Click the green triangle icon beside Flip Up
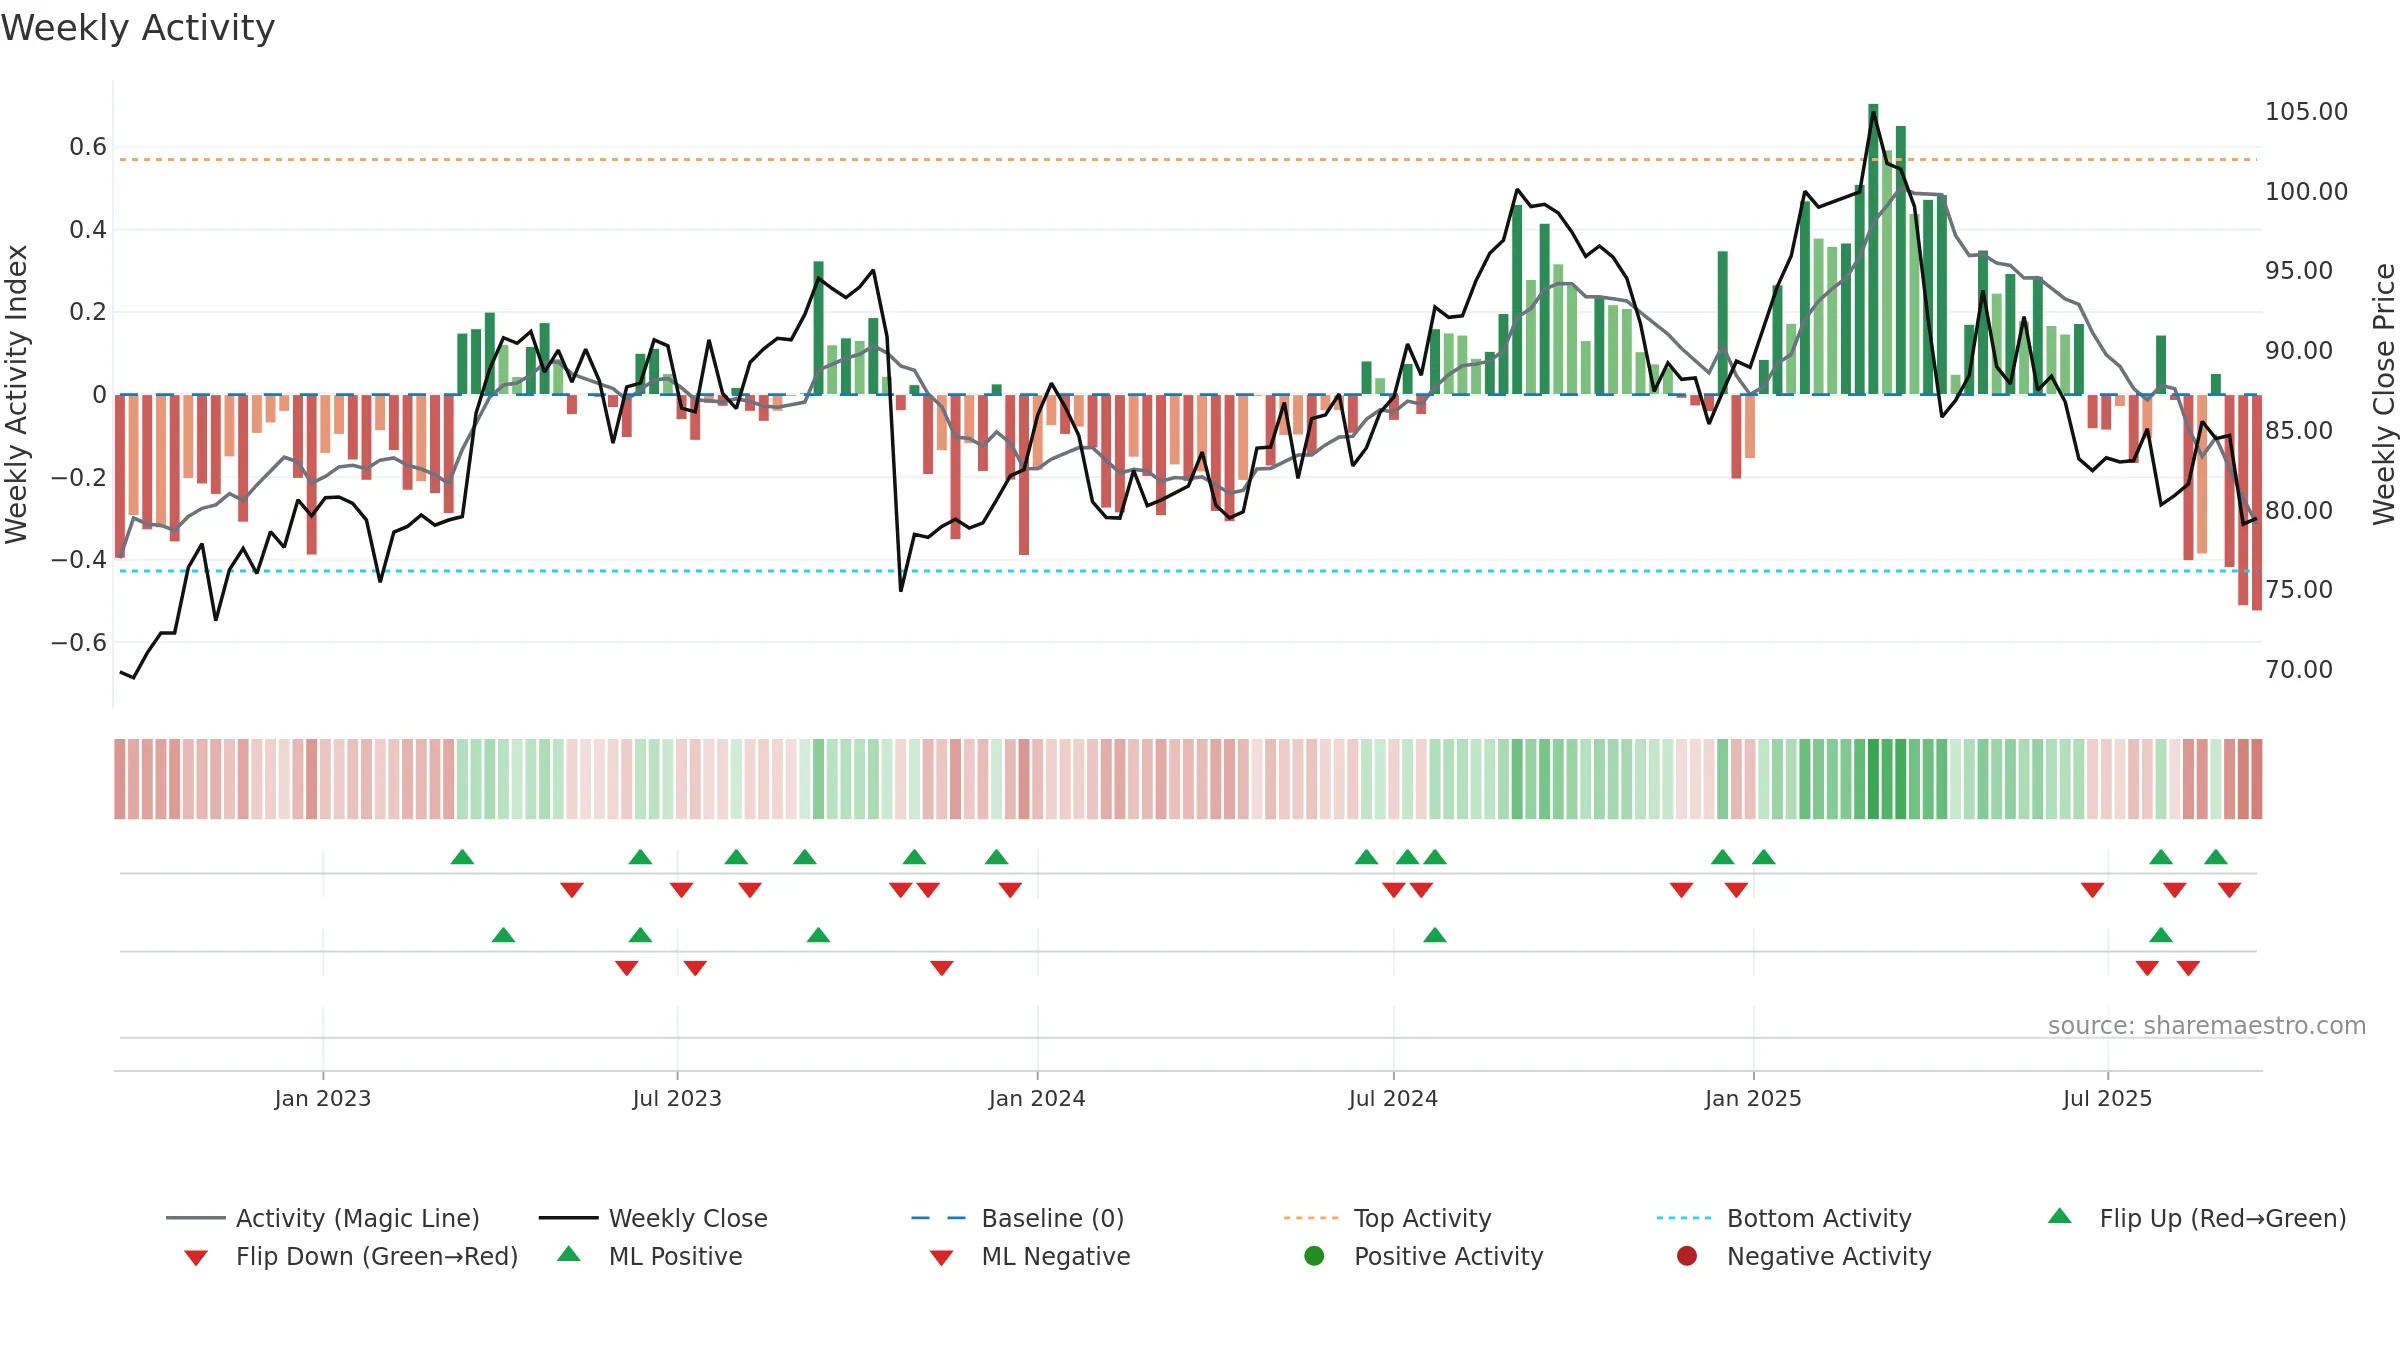 [2060, 1216]
